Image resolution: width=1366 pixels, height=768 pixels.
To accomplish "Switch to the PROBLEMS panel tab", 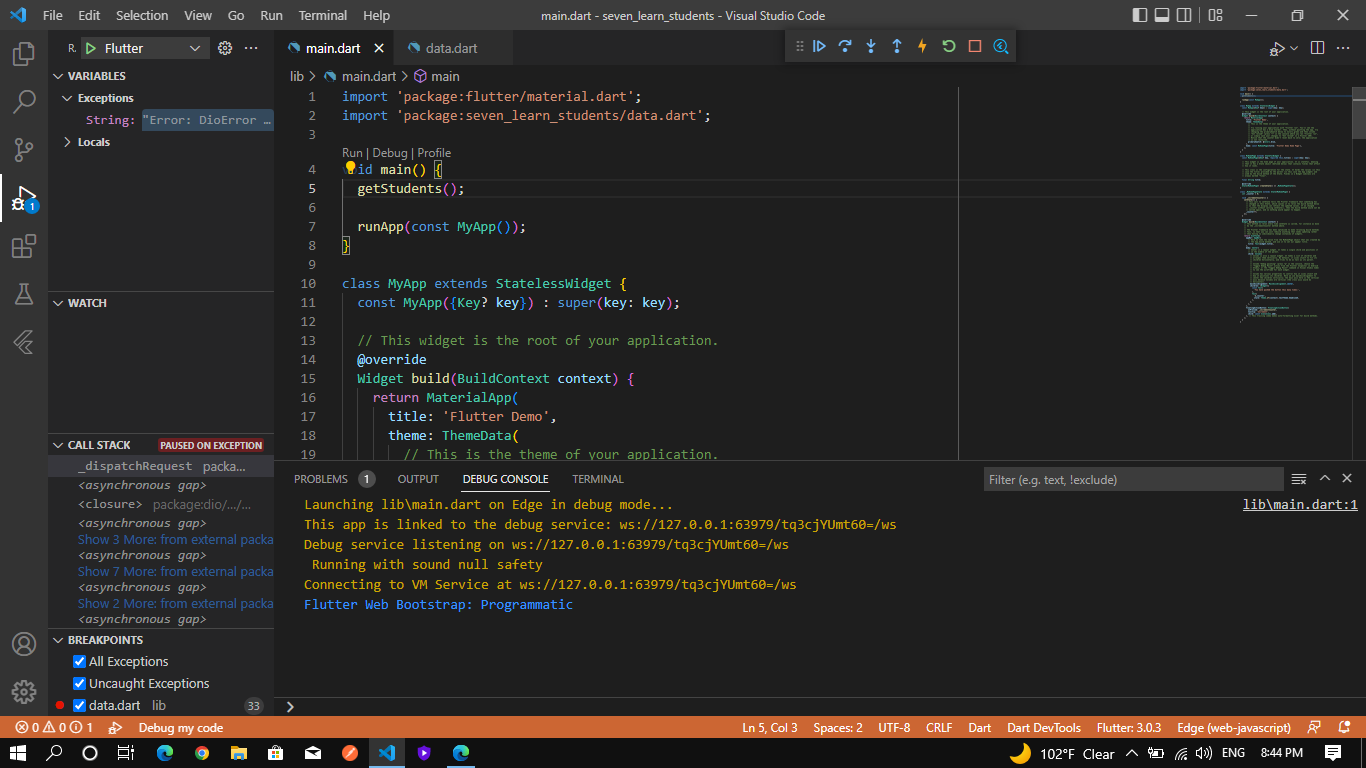I will (321, 479).
